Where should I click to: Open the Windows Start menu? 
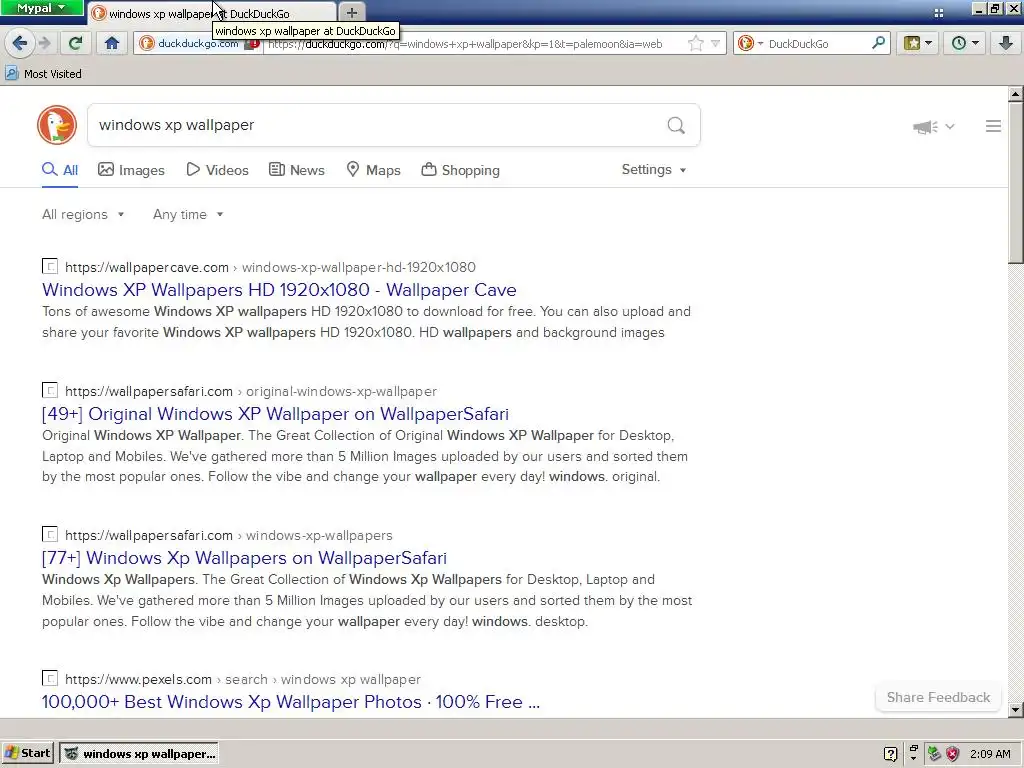pyautogui.click(x=27, y=753)
